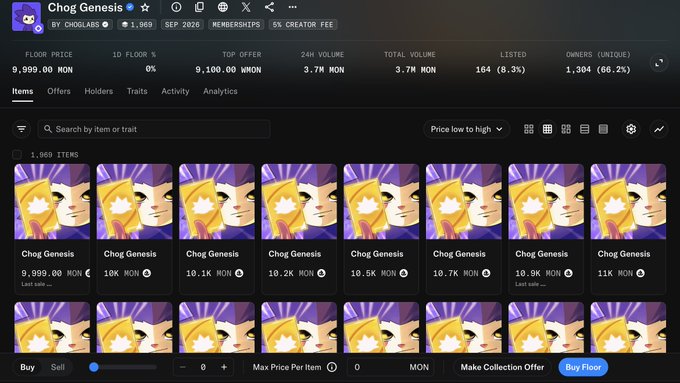This screenshot has width=680, height=383.
Task: Open the display settings gear icon
Action: 631,129
